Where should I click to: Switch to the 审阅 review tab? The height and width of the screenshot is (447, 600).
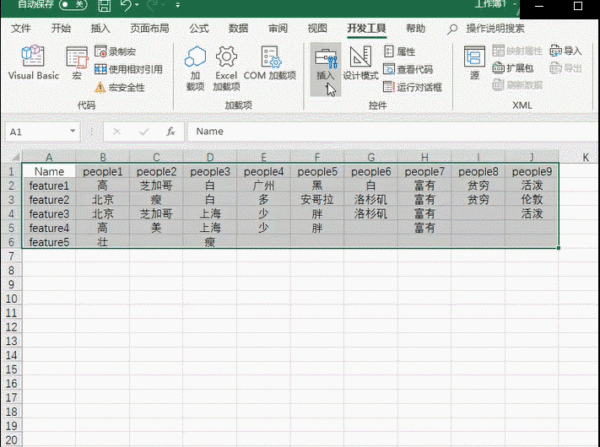pyautogui.click(x=278, y=28)
